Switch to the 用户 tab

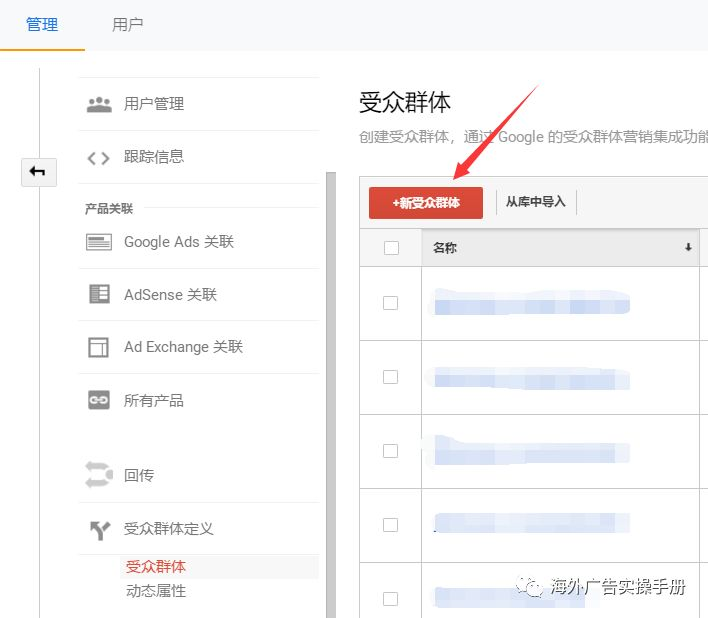coord(127,25)
